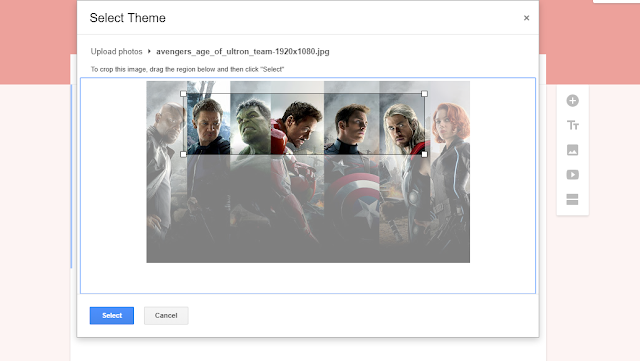Image resolution: width=640 pixels, height=361 pixels.
Task: Click top-left crop handle
Action: click(183, 94)
